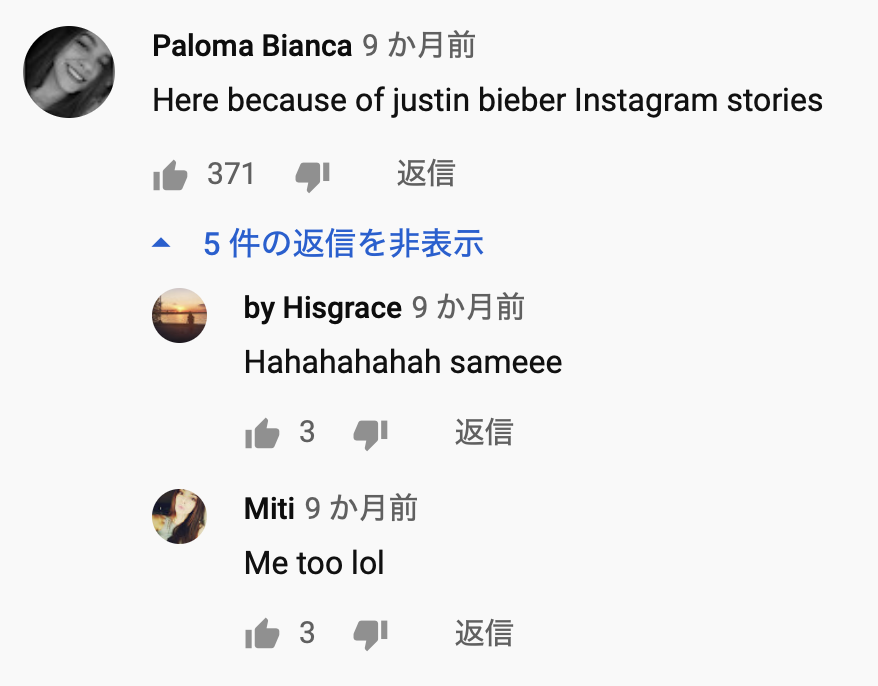Dislike Miti's "Me too lol" reply

[x=370, y=634]
